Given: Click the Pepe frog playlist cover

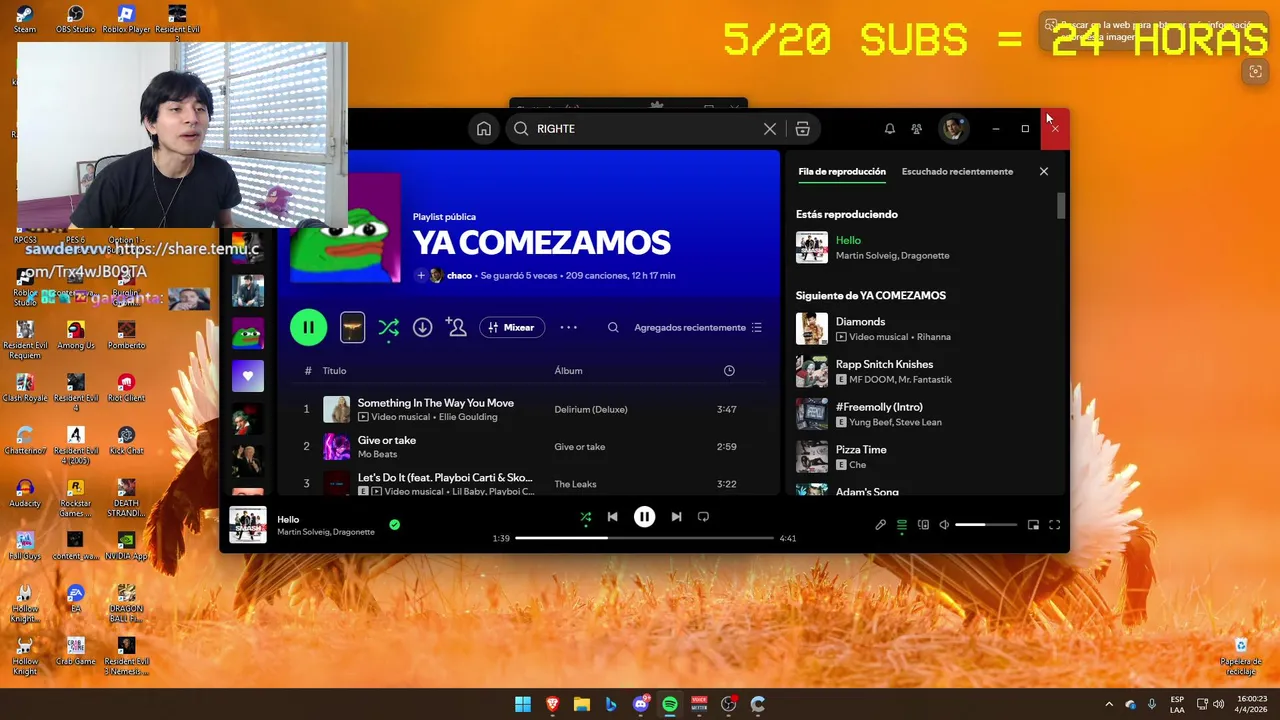Looking at the screenshot, I should coord(345,228).
